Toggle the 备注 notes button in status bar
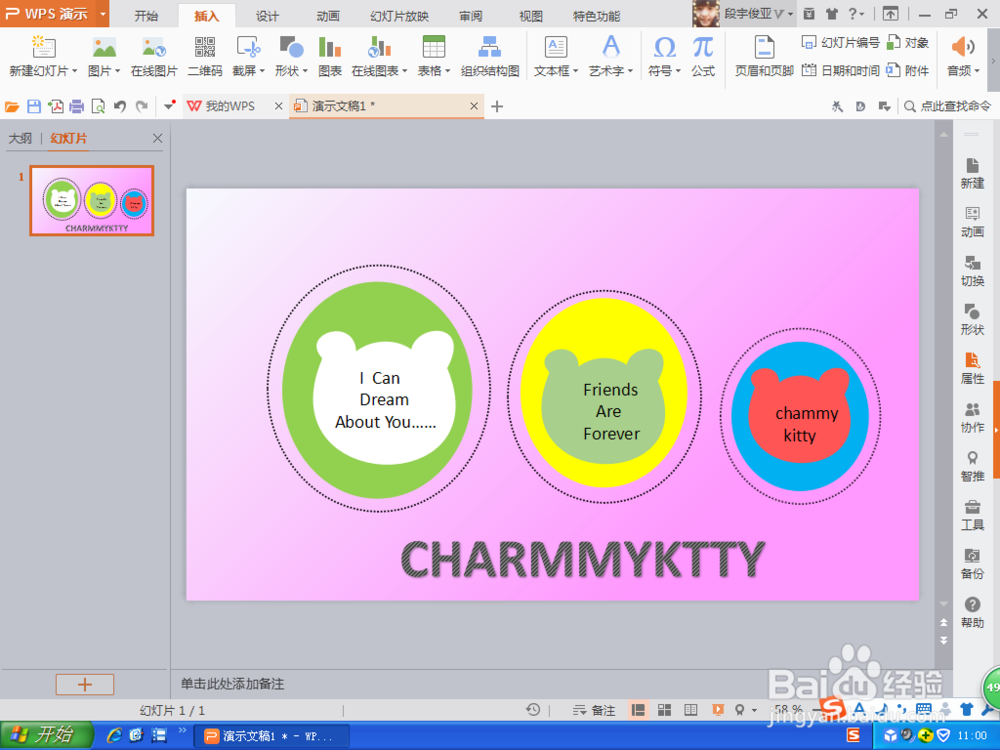This screenshot has height=750, width=1000. 594,710
